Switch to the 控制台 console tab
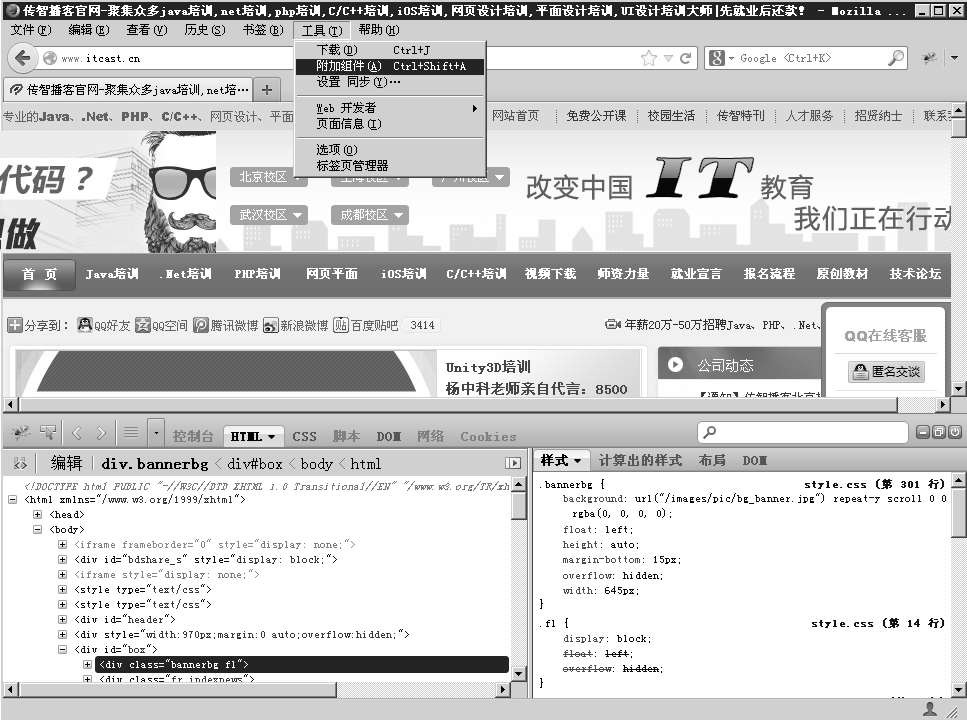967x720 pixels. point(193,437)
